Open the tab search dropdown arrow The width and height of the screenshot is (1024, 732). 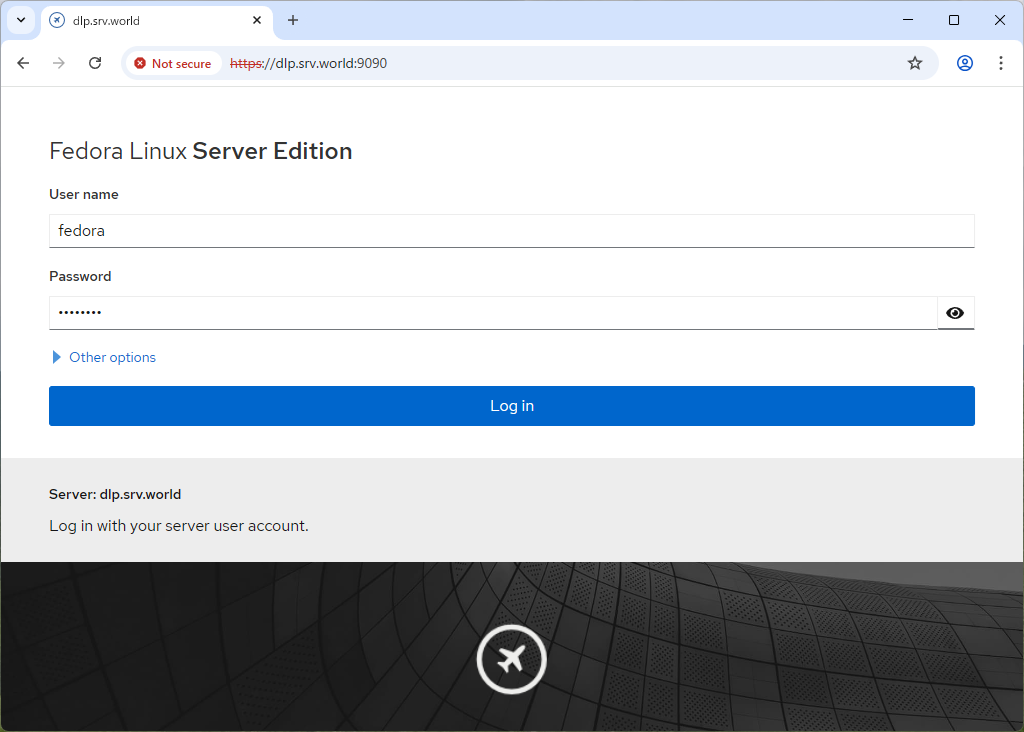(x=21, y=20)
